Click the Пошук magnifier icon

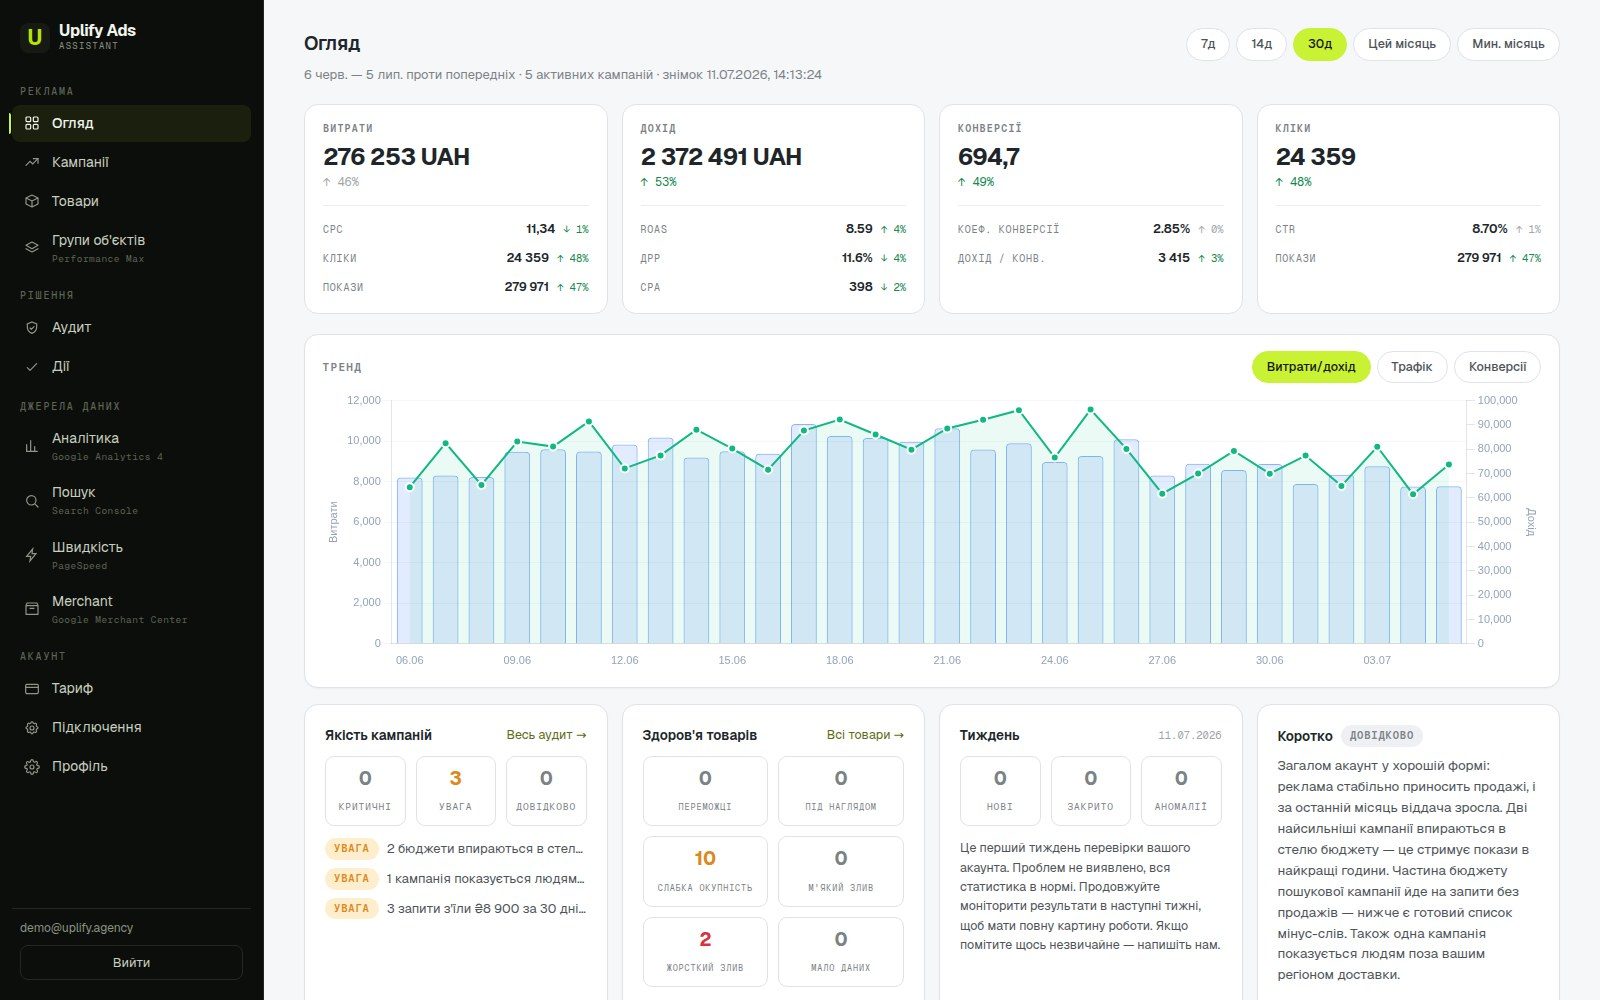(32, 500)
